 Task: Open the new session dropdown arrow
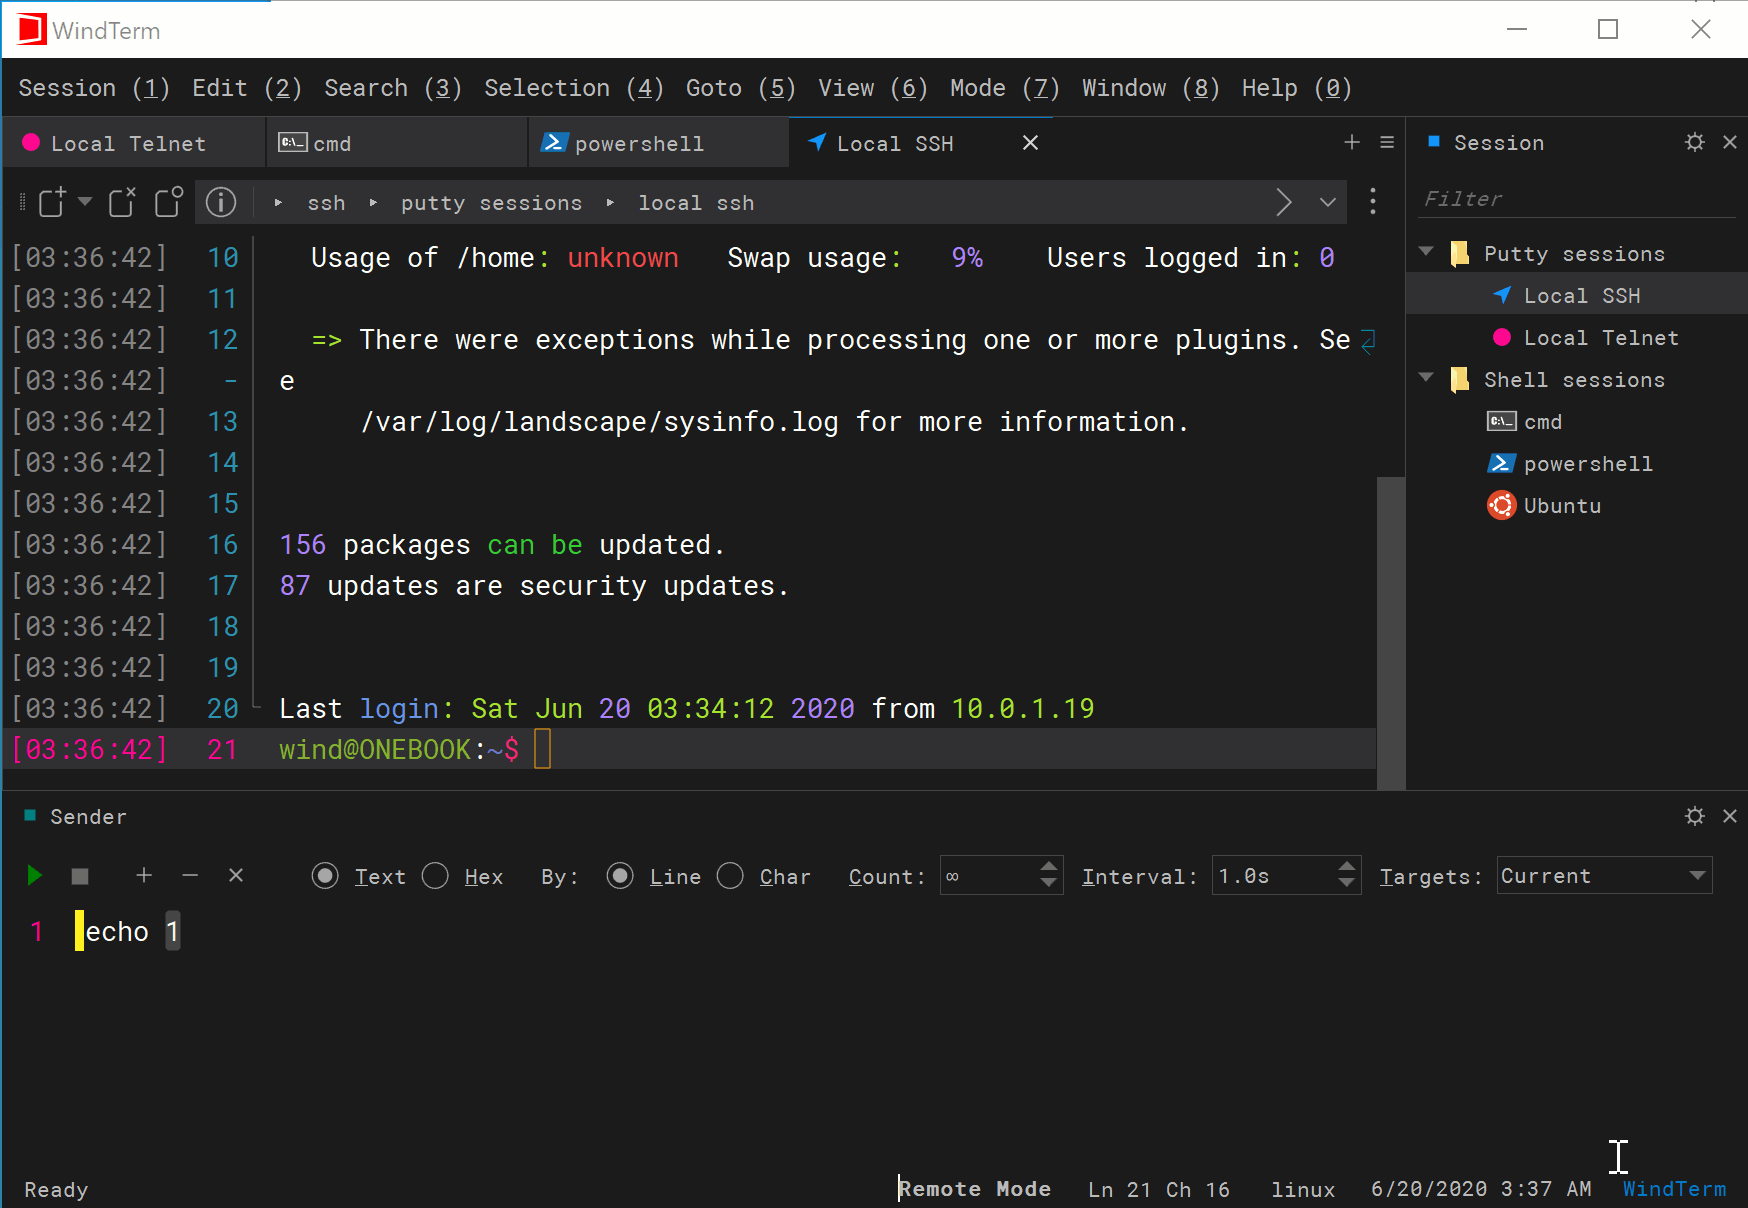[85, 202]
